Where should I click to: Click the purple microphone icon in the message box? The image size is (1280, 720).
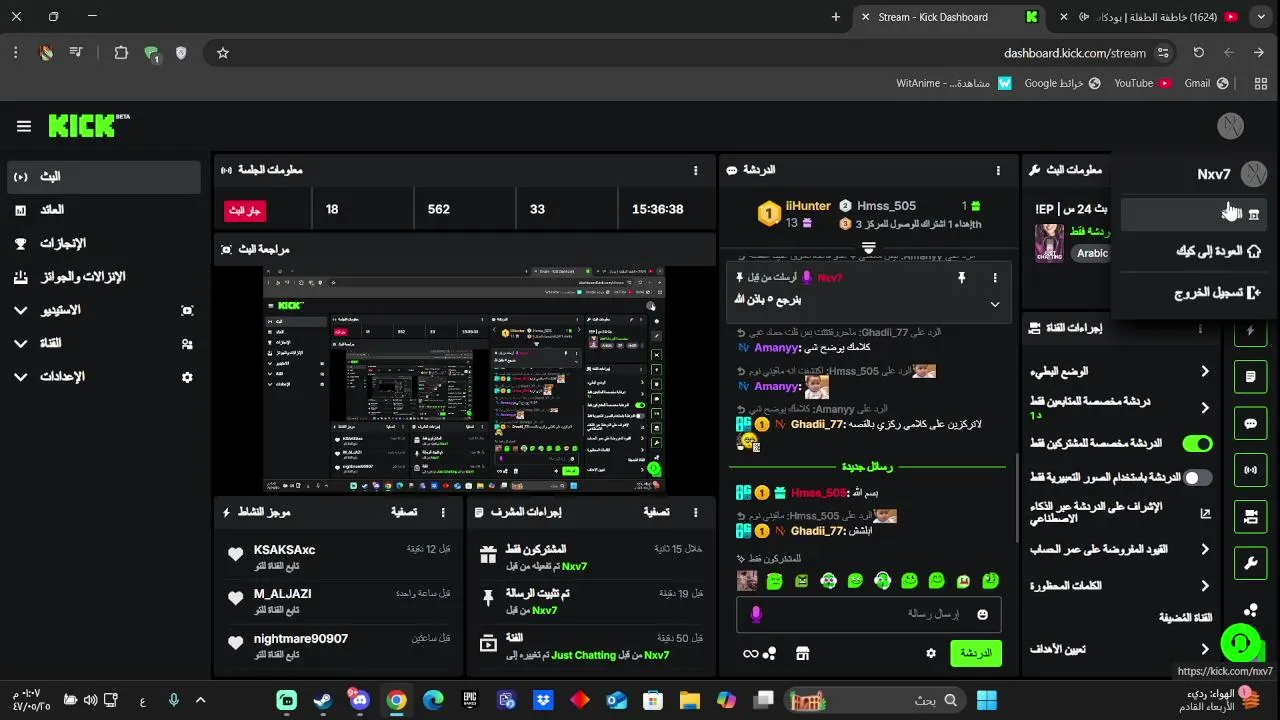click(x=756, y=614)
